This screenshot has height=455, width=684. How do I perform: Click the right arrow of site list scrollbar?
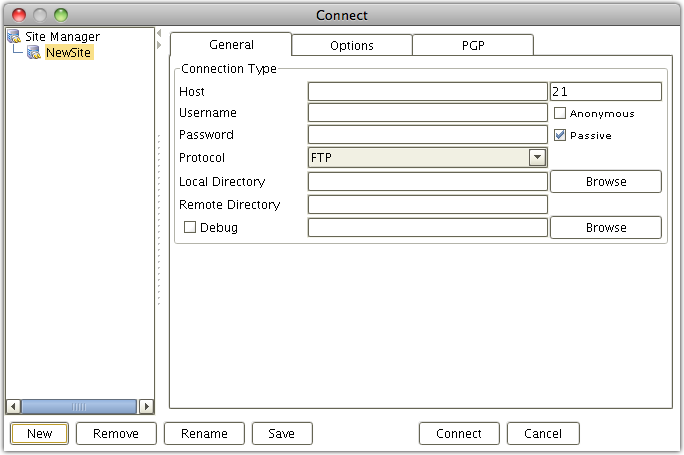[x=147, y=407]
